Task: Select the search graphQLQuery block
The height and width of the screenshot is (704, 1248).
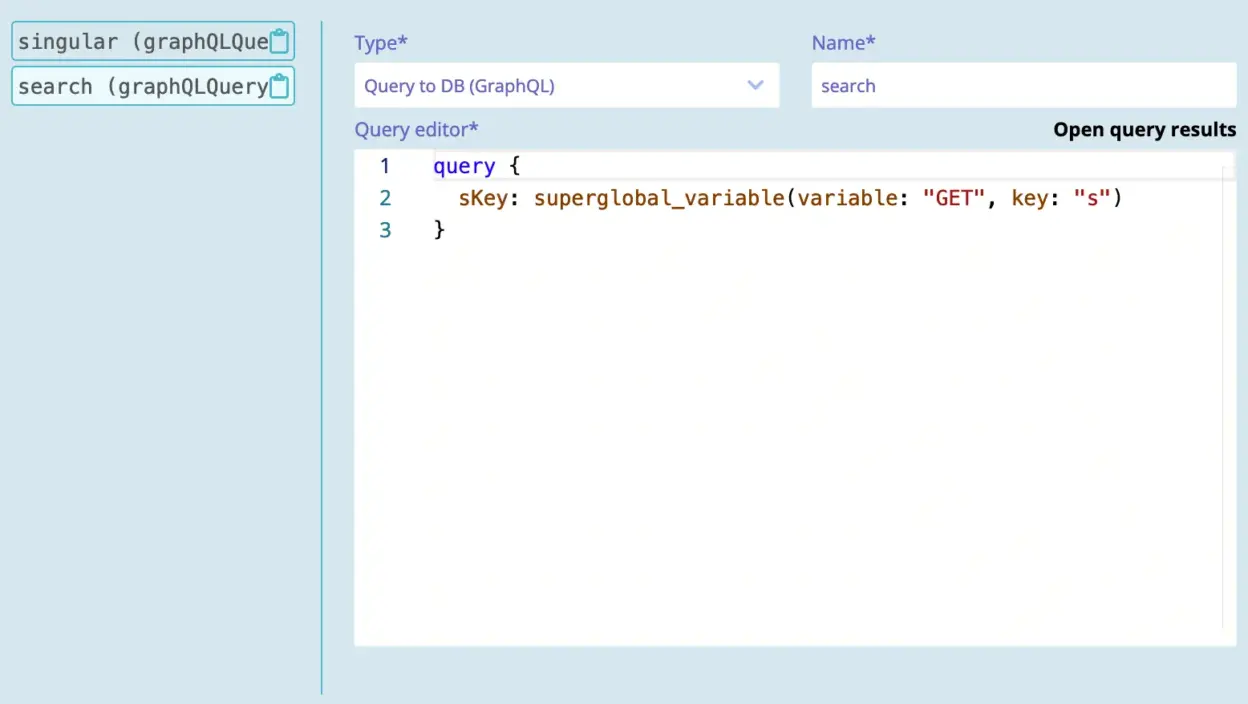Action: [142, 87]
